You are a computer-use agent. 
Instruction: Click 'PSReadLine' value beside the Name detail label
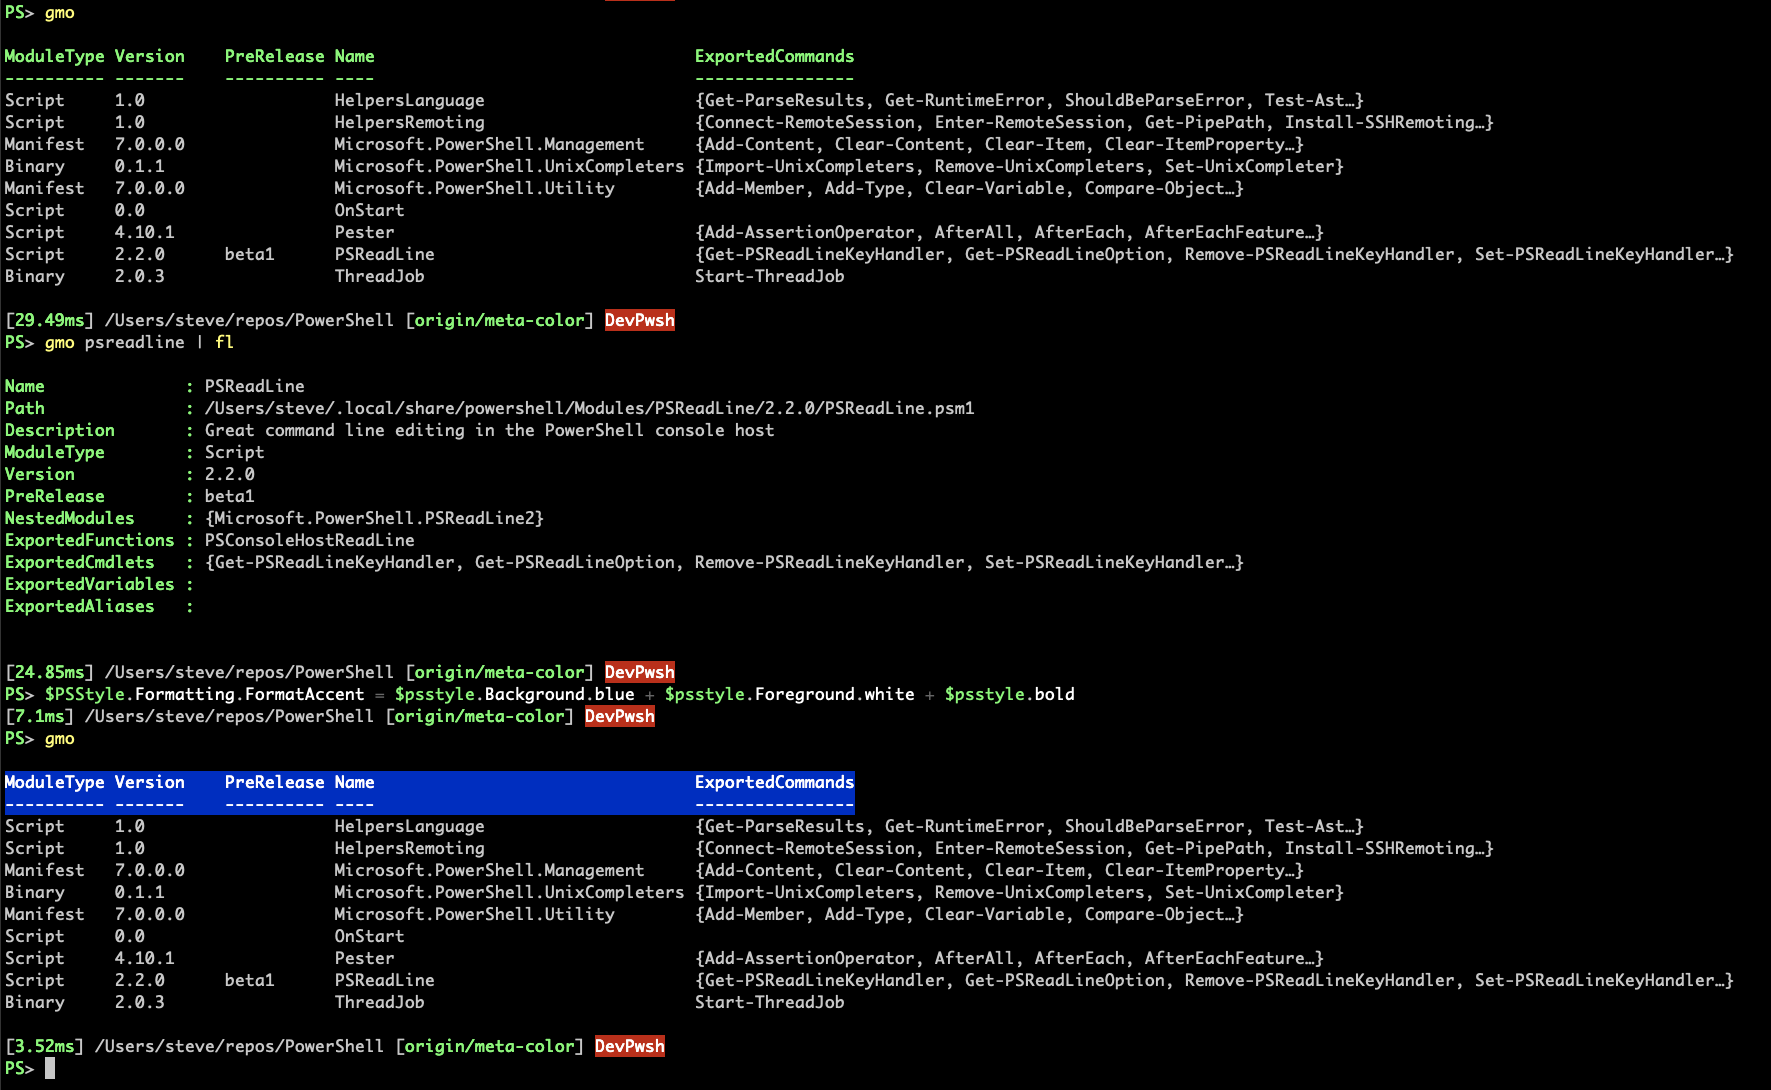point(254,386)
